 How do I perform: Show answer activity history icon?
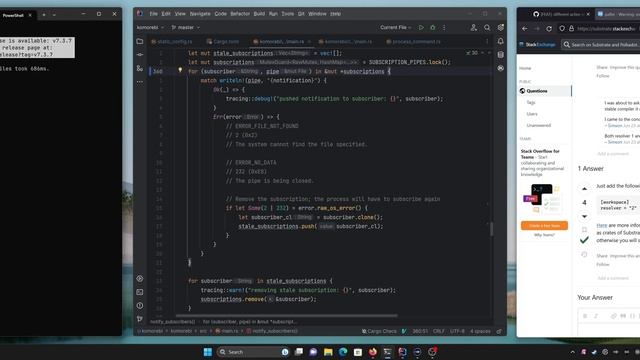(584, 254)
